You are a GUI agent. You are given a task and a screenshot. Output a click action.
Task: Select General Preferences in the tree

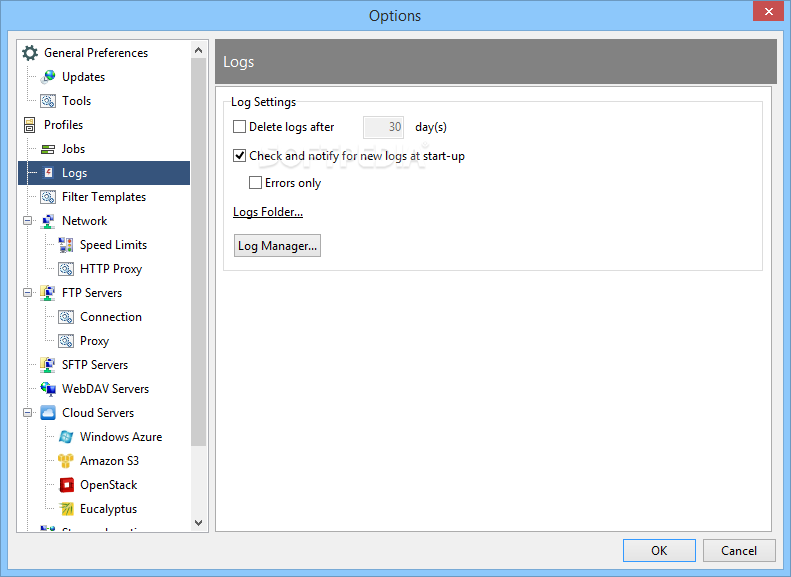(x=96, y=53)
